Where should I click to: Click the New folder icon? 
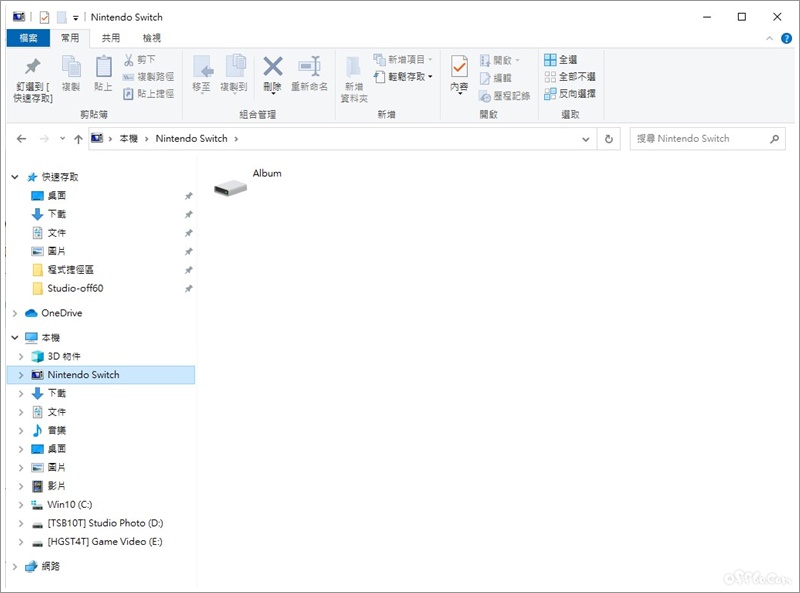click(x=354, y=68)
